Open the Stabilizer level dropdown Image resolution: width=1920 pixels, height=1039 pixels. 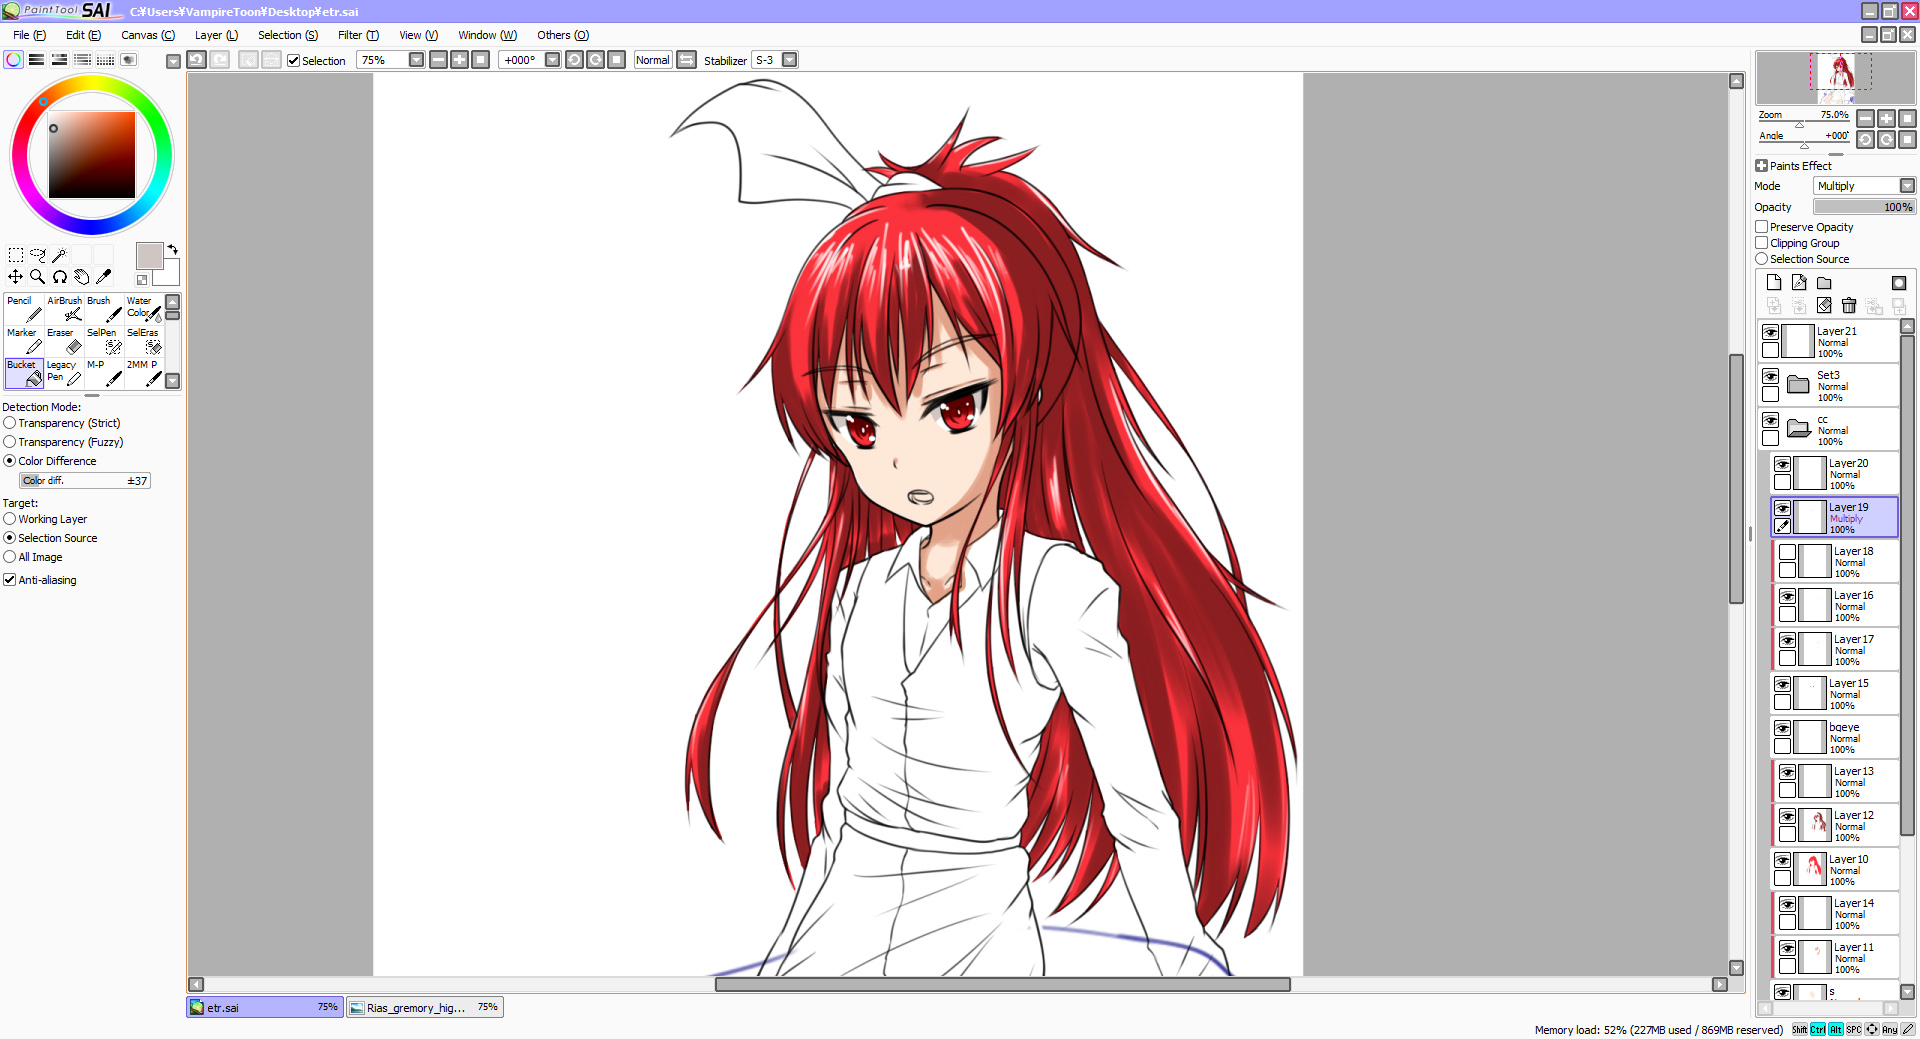coord(790,60)
